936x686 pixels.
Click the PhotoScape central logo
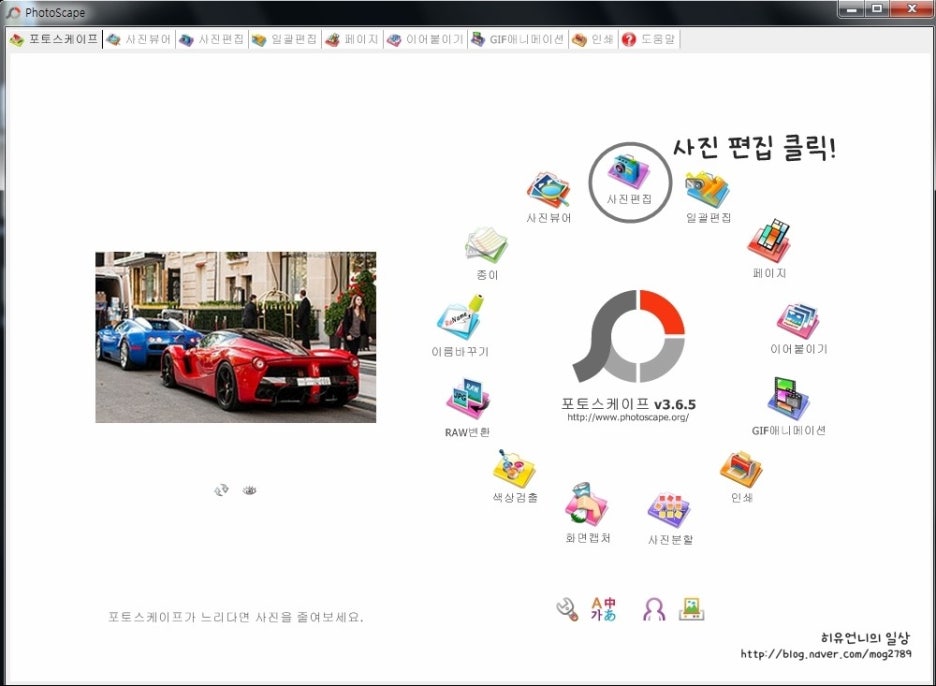pos(629,336)
